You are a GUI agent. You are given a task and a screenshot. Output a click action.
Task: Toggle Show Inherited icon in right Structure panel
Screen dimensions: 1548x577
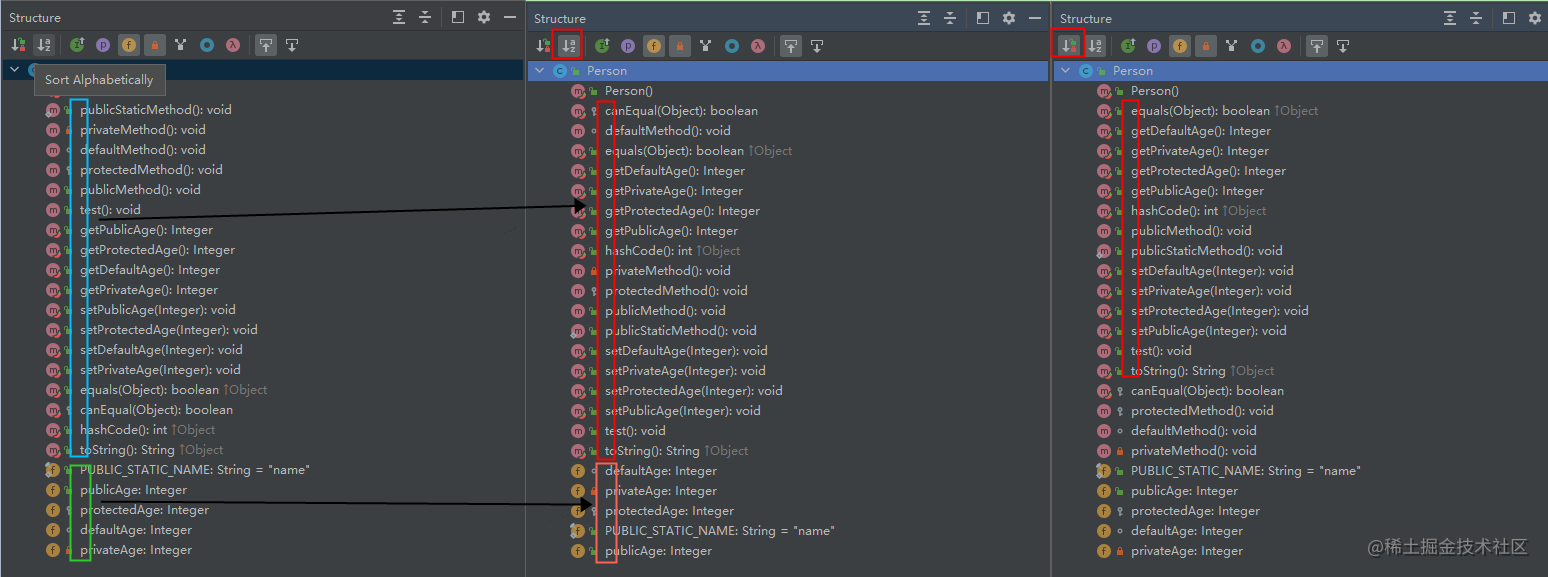pos(1128,45)
